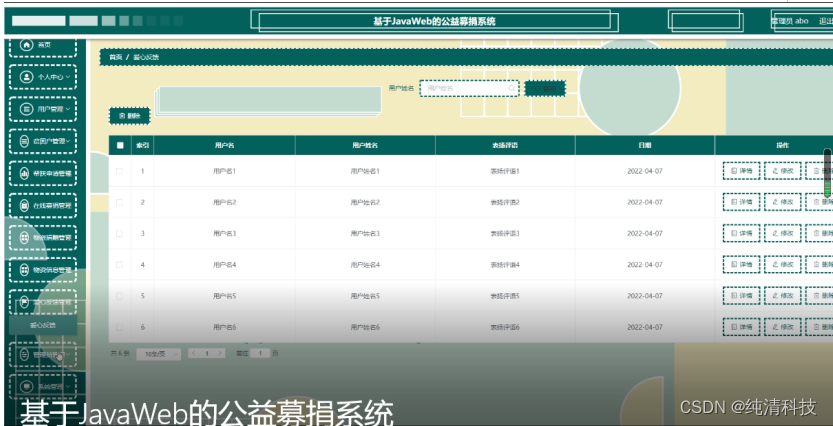833x426 pixels.
Task: Click the 爱心反馈管理 flag icon
Action: (x=24, y=302)
